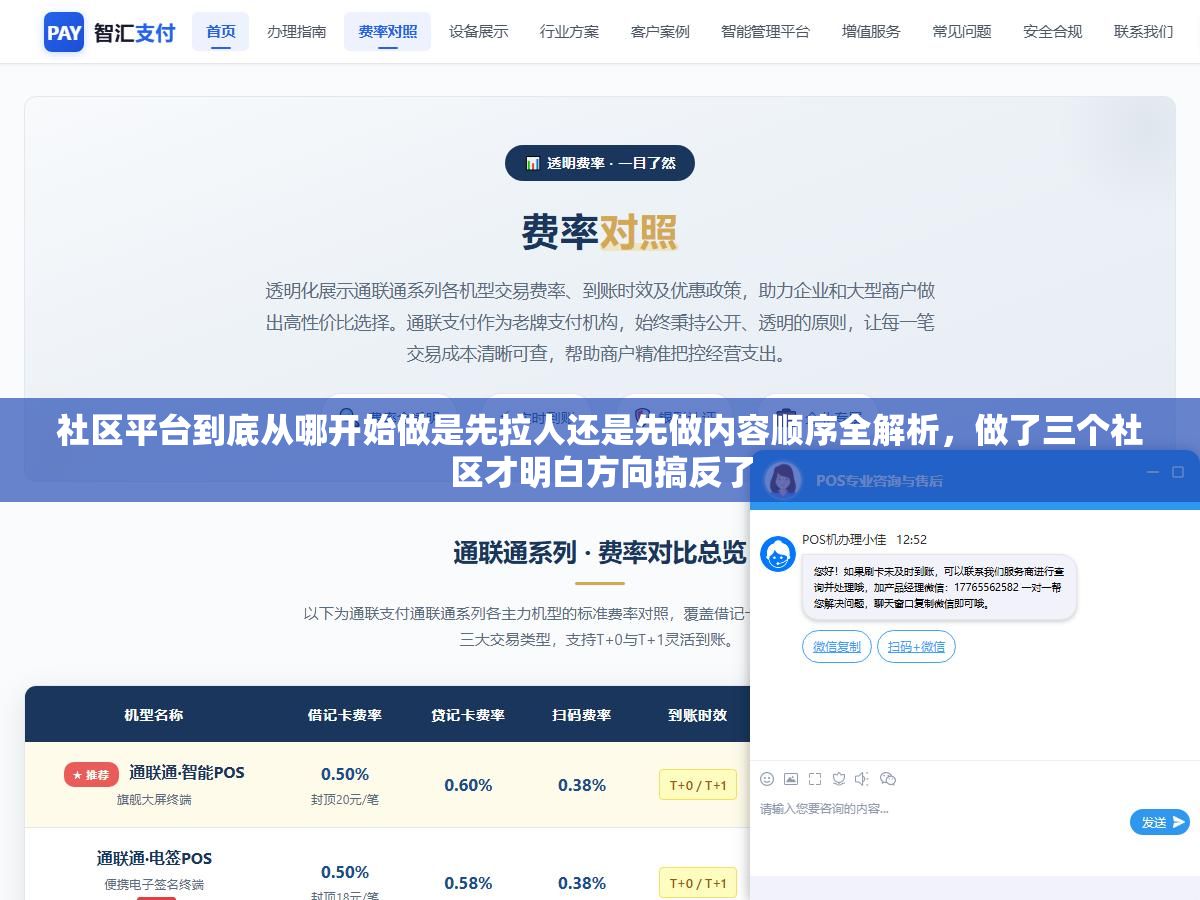Open the 首页 nav tab

point(221,31)
